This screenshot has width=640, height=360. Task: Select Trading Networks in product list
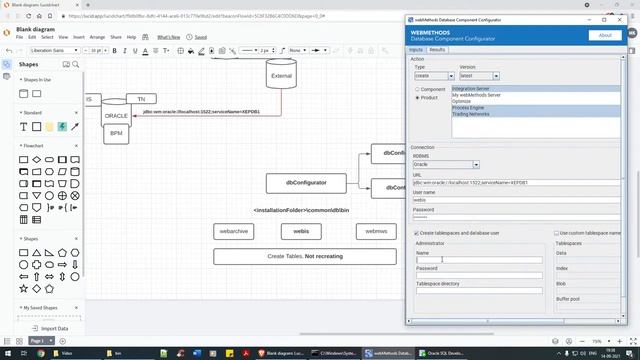pyautogui.click(x=536, y=114)
